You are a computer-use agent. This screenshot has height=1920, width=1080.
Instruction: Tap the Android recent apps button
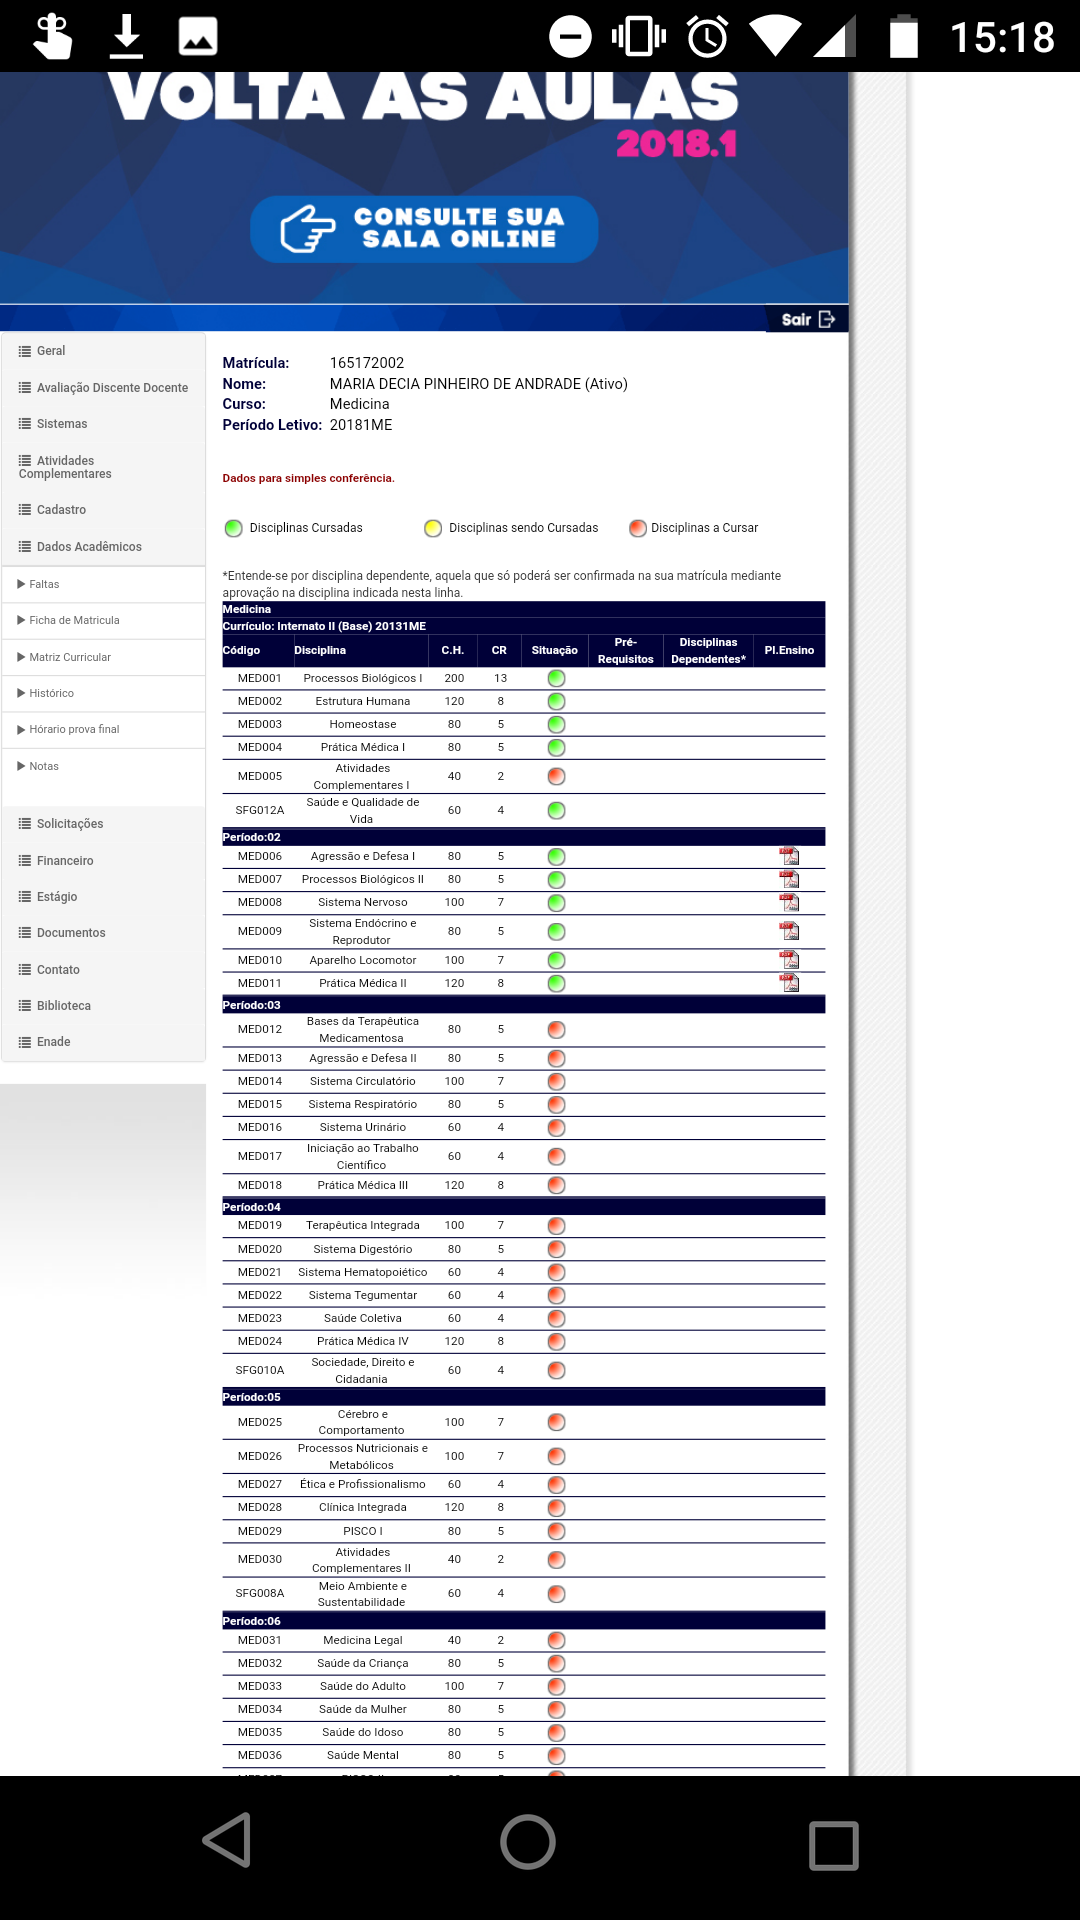point(833,1844)
